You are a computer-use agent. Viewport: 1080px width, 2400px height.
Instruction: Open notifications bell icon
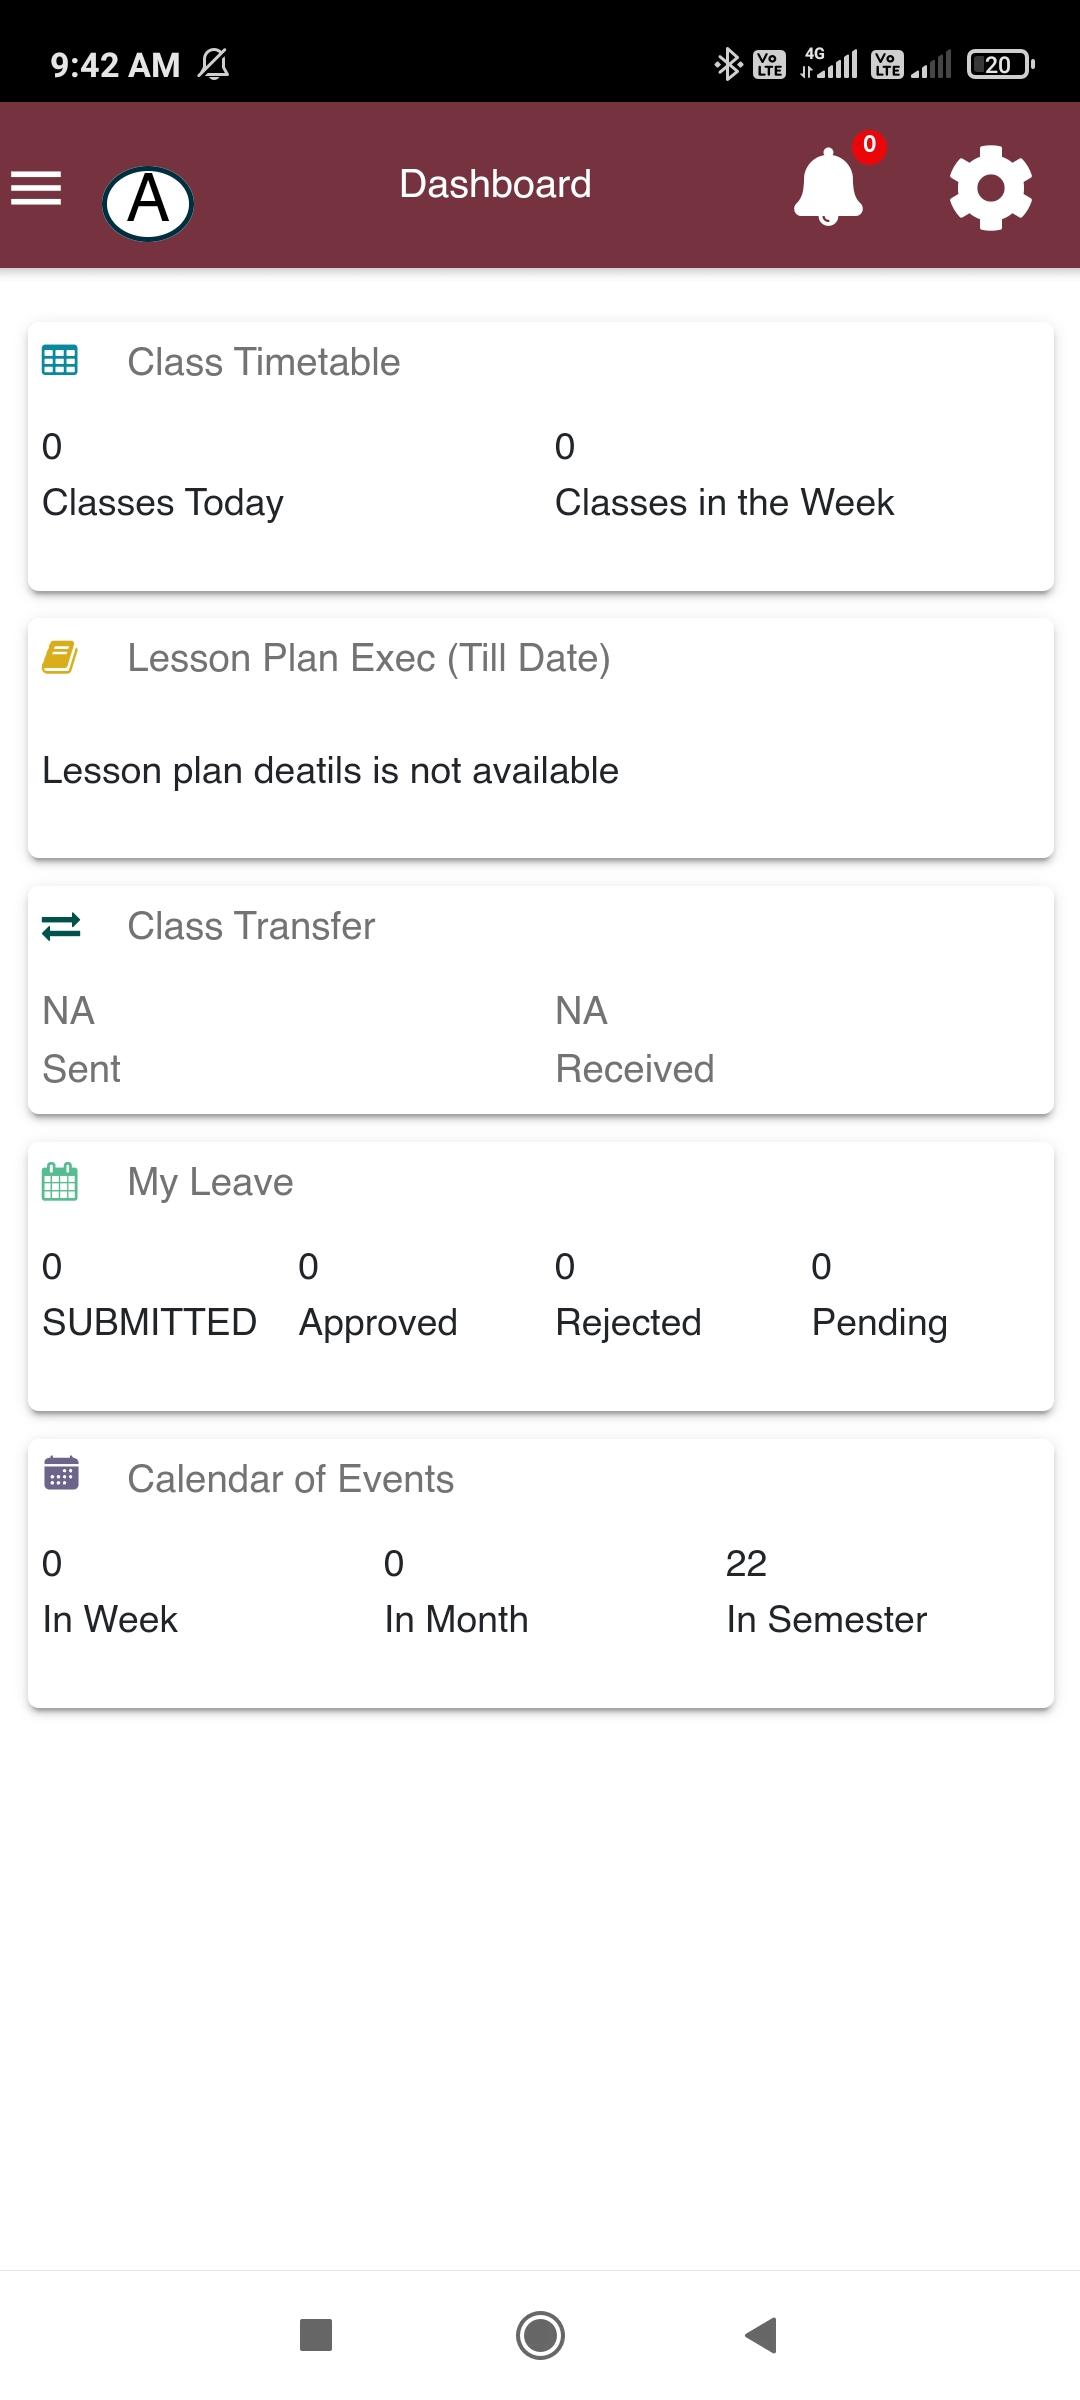[x=829, y=186]
